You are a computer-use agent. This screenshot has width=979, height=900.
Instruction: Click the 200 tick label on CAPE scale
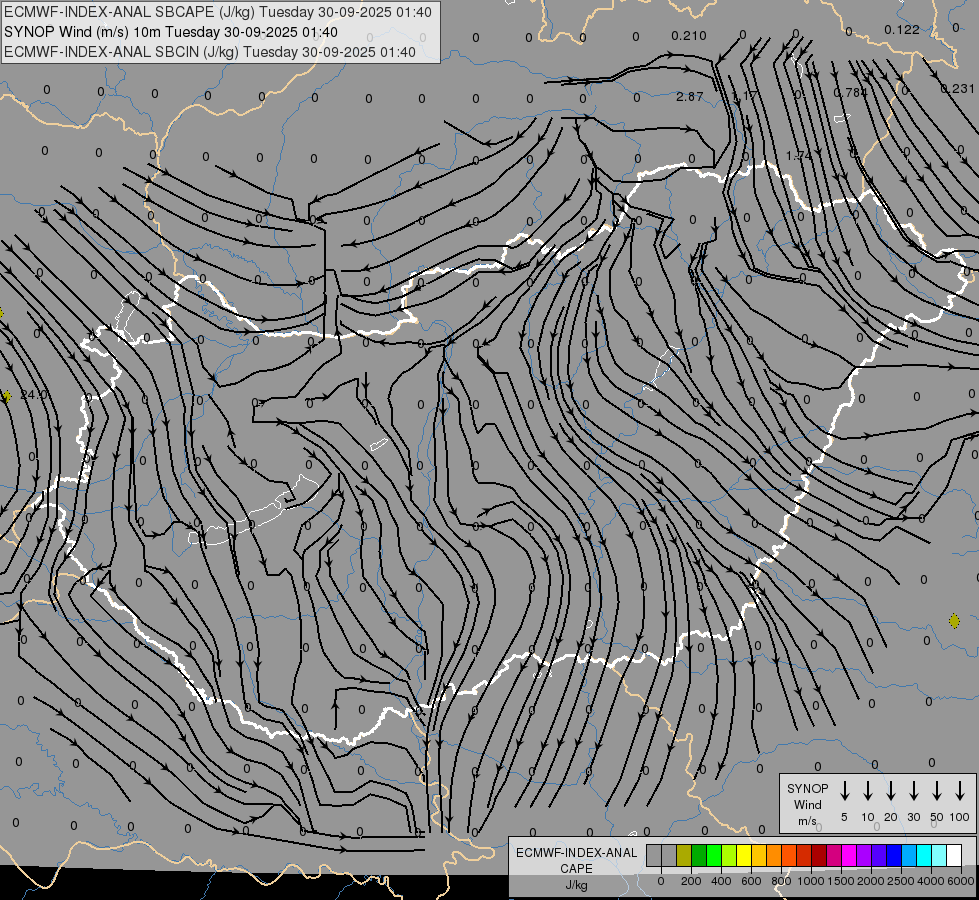[x=691, y=881]
